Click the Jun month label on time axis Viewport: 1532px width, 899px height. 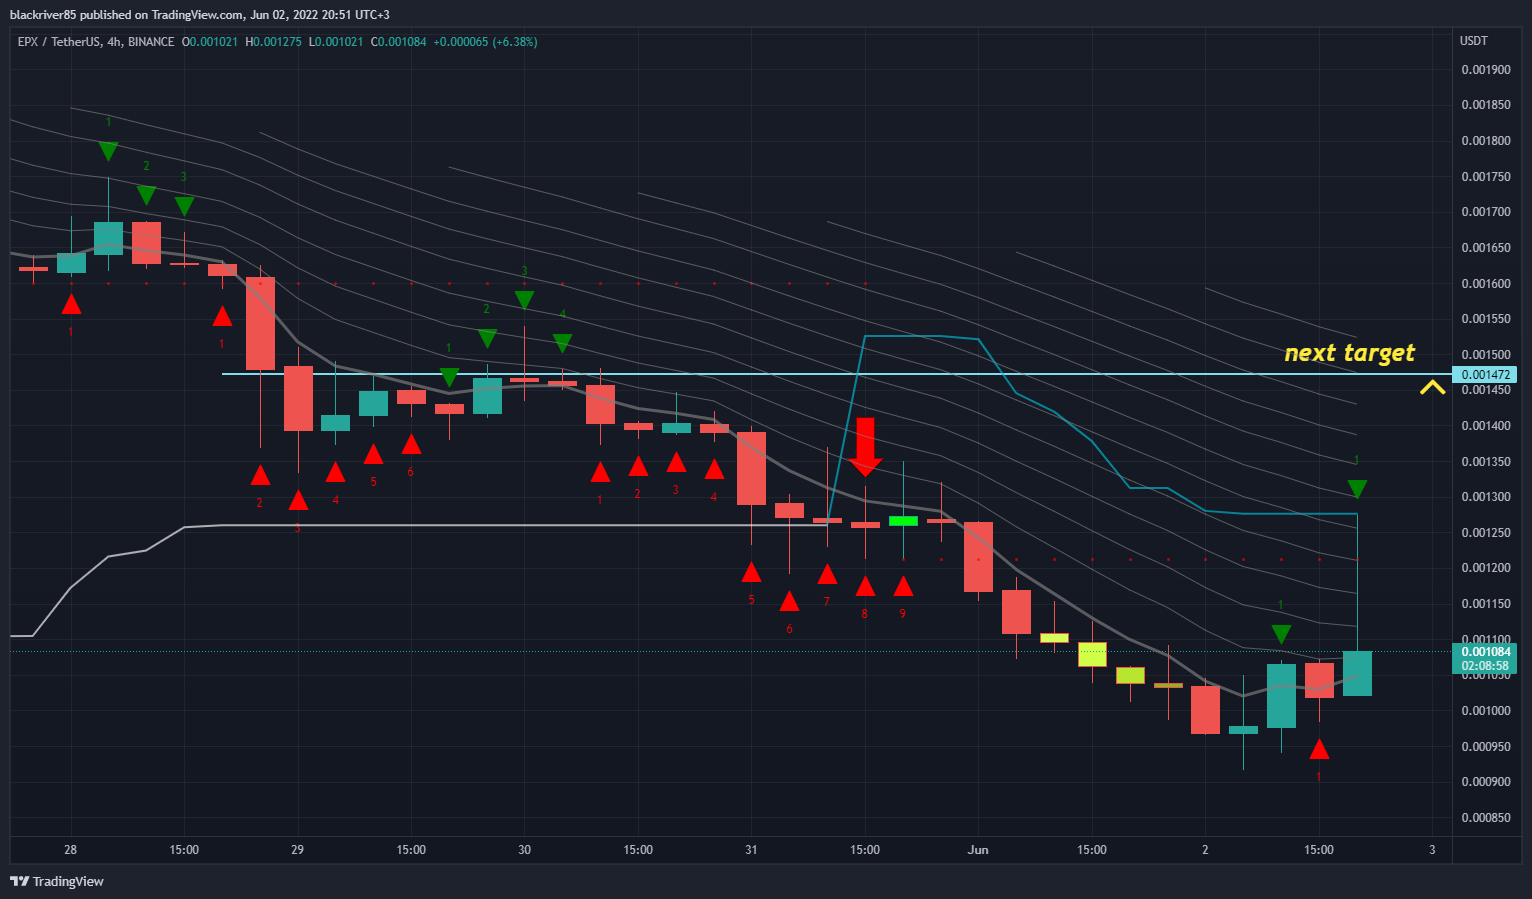(x=978, y=850)
